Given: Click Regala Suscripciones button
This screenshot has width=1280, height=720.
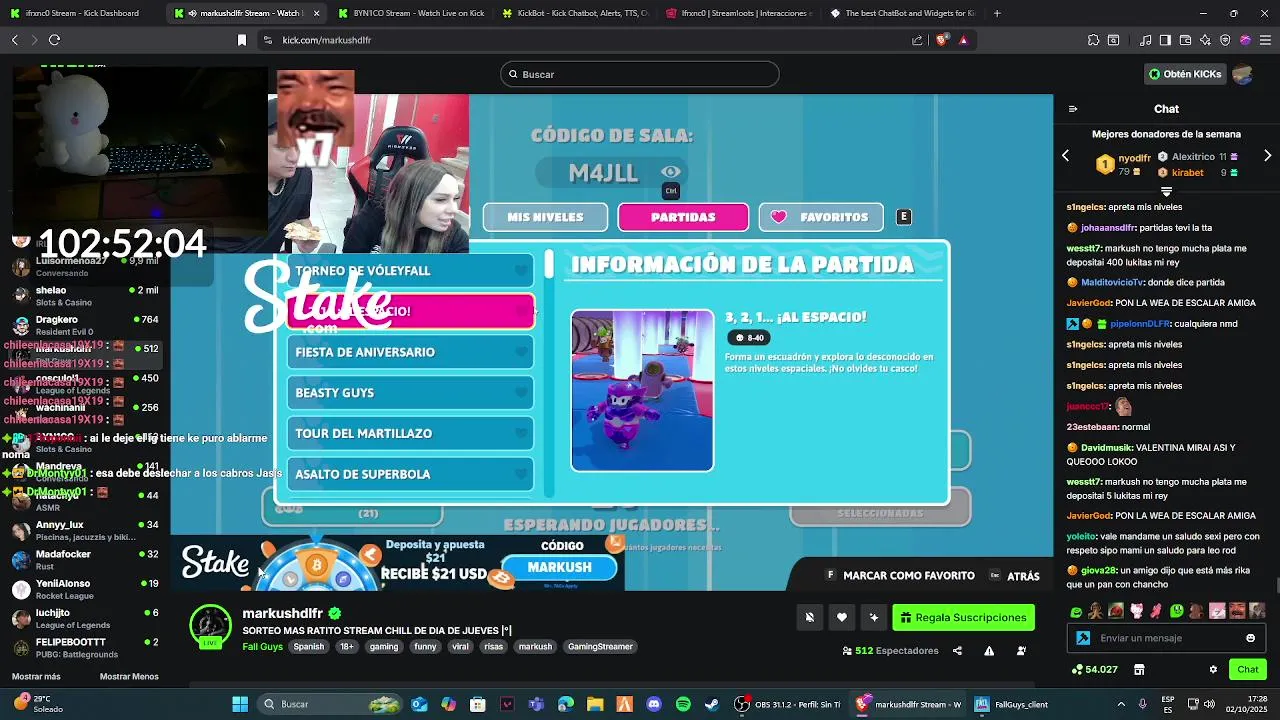Looking at the screenshot, I should [963, 617].
